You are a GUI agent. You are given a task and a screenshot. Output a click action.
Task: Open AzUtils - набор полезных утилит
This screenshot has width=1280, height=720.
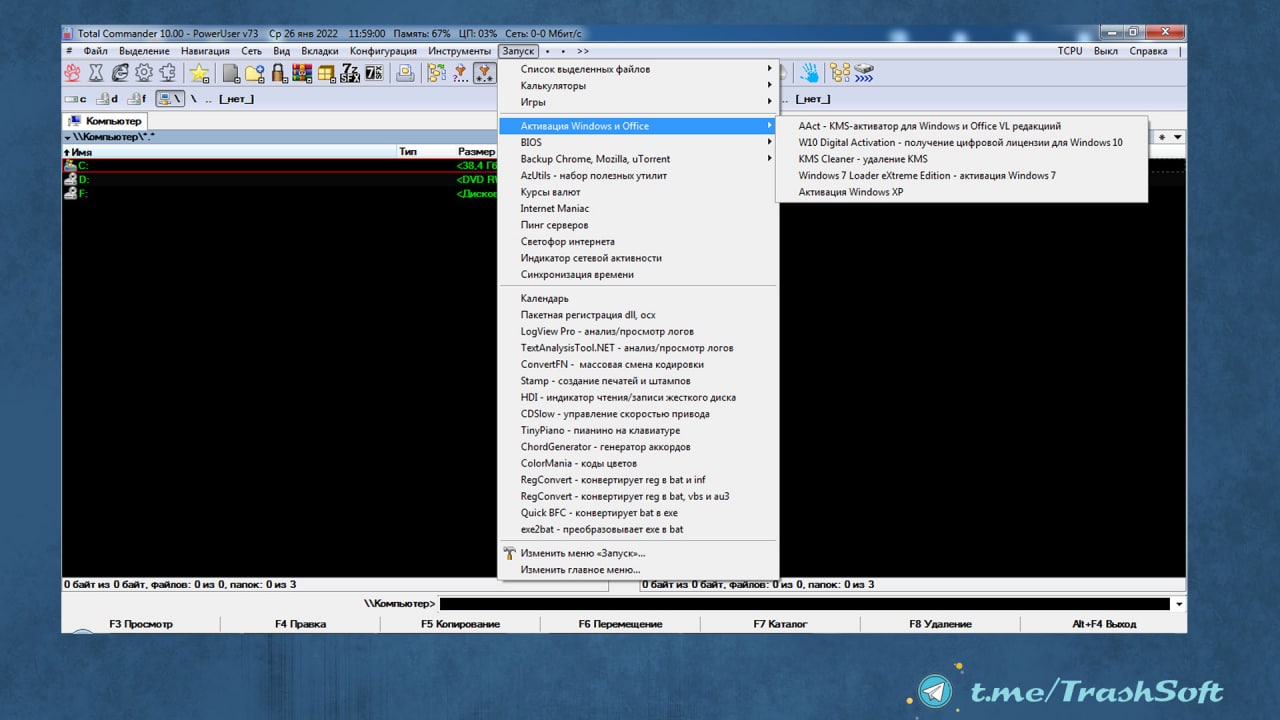click(638, 175)
